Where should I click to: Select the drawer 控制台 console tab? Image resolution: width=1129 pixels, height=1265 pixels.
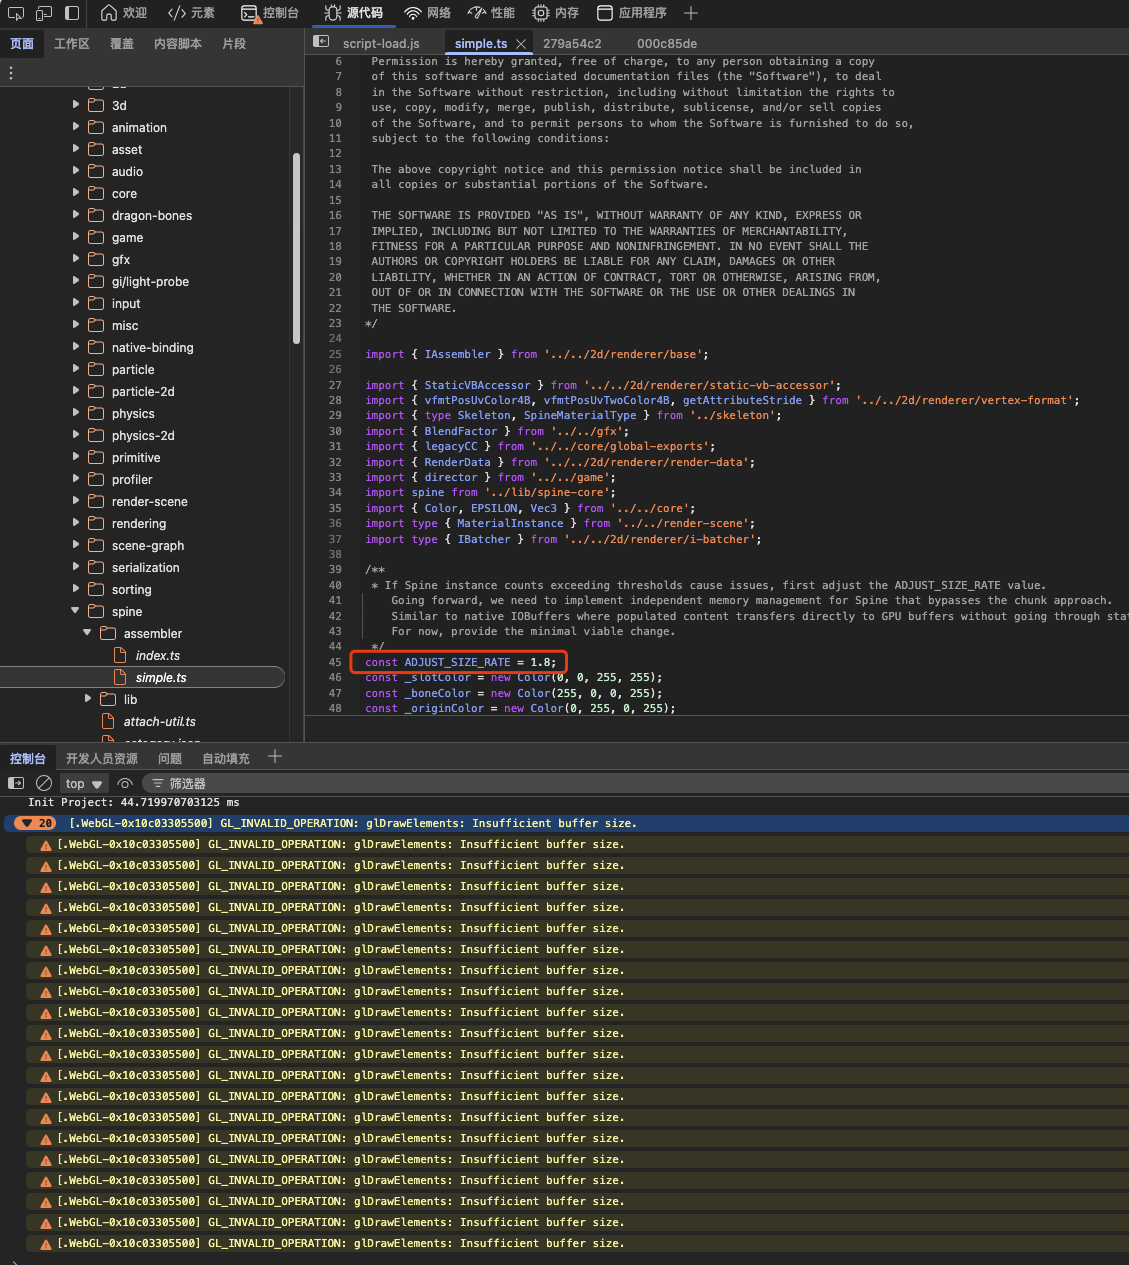pos(28,758)
